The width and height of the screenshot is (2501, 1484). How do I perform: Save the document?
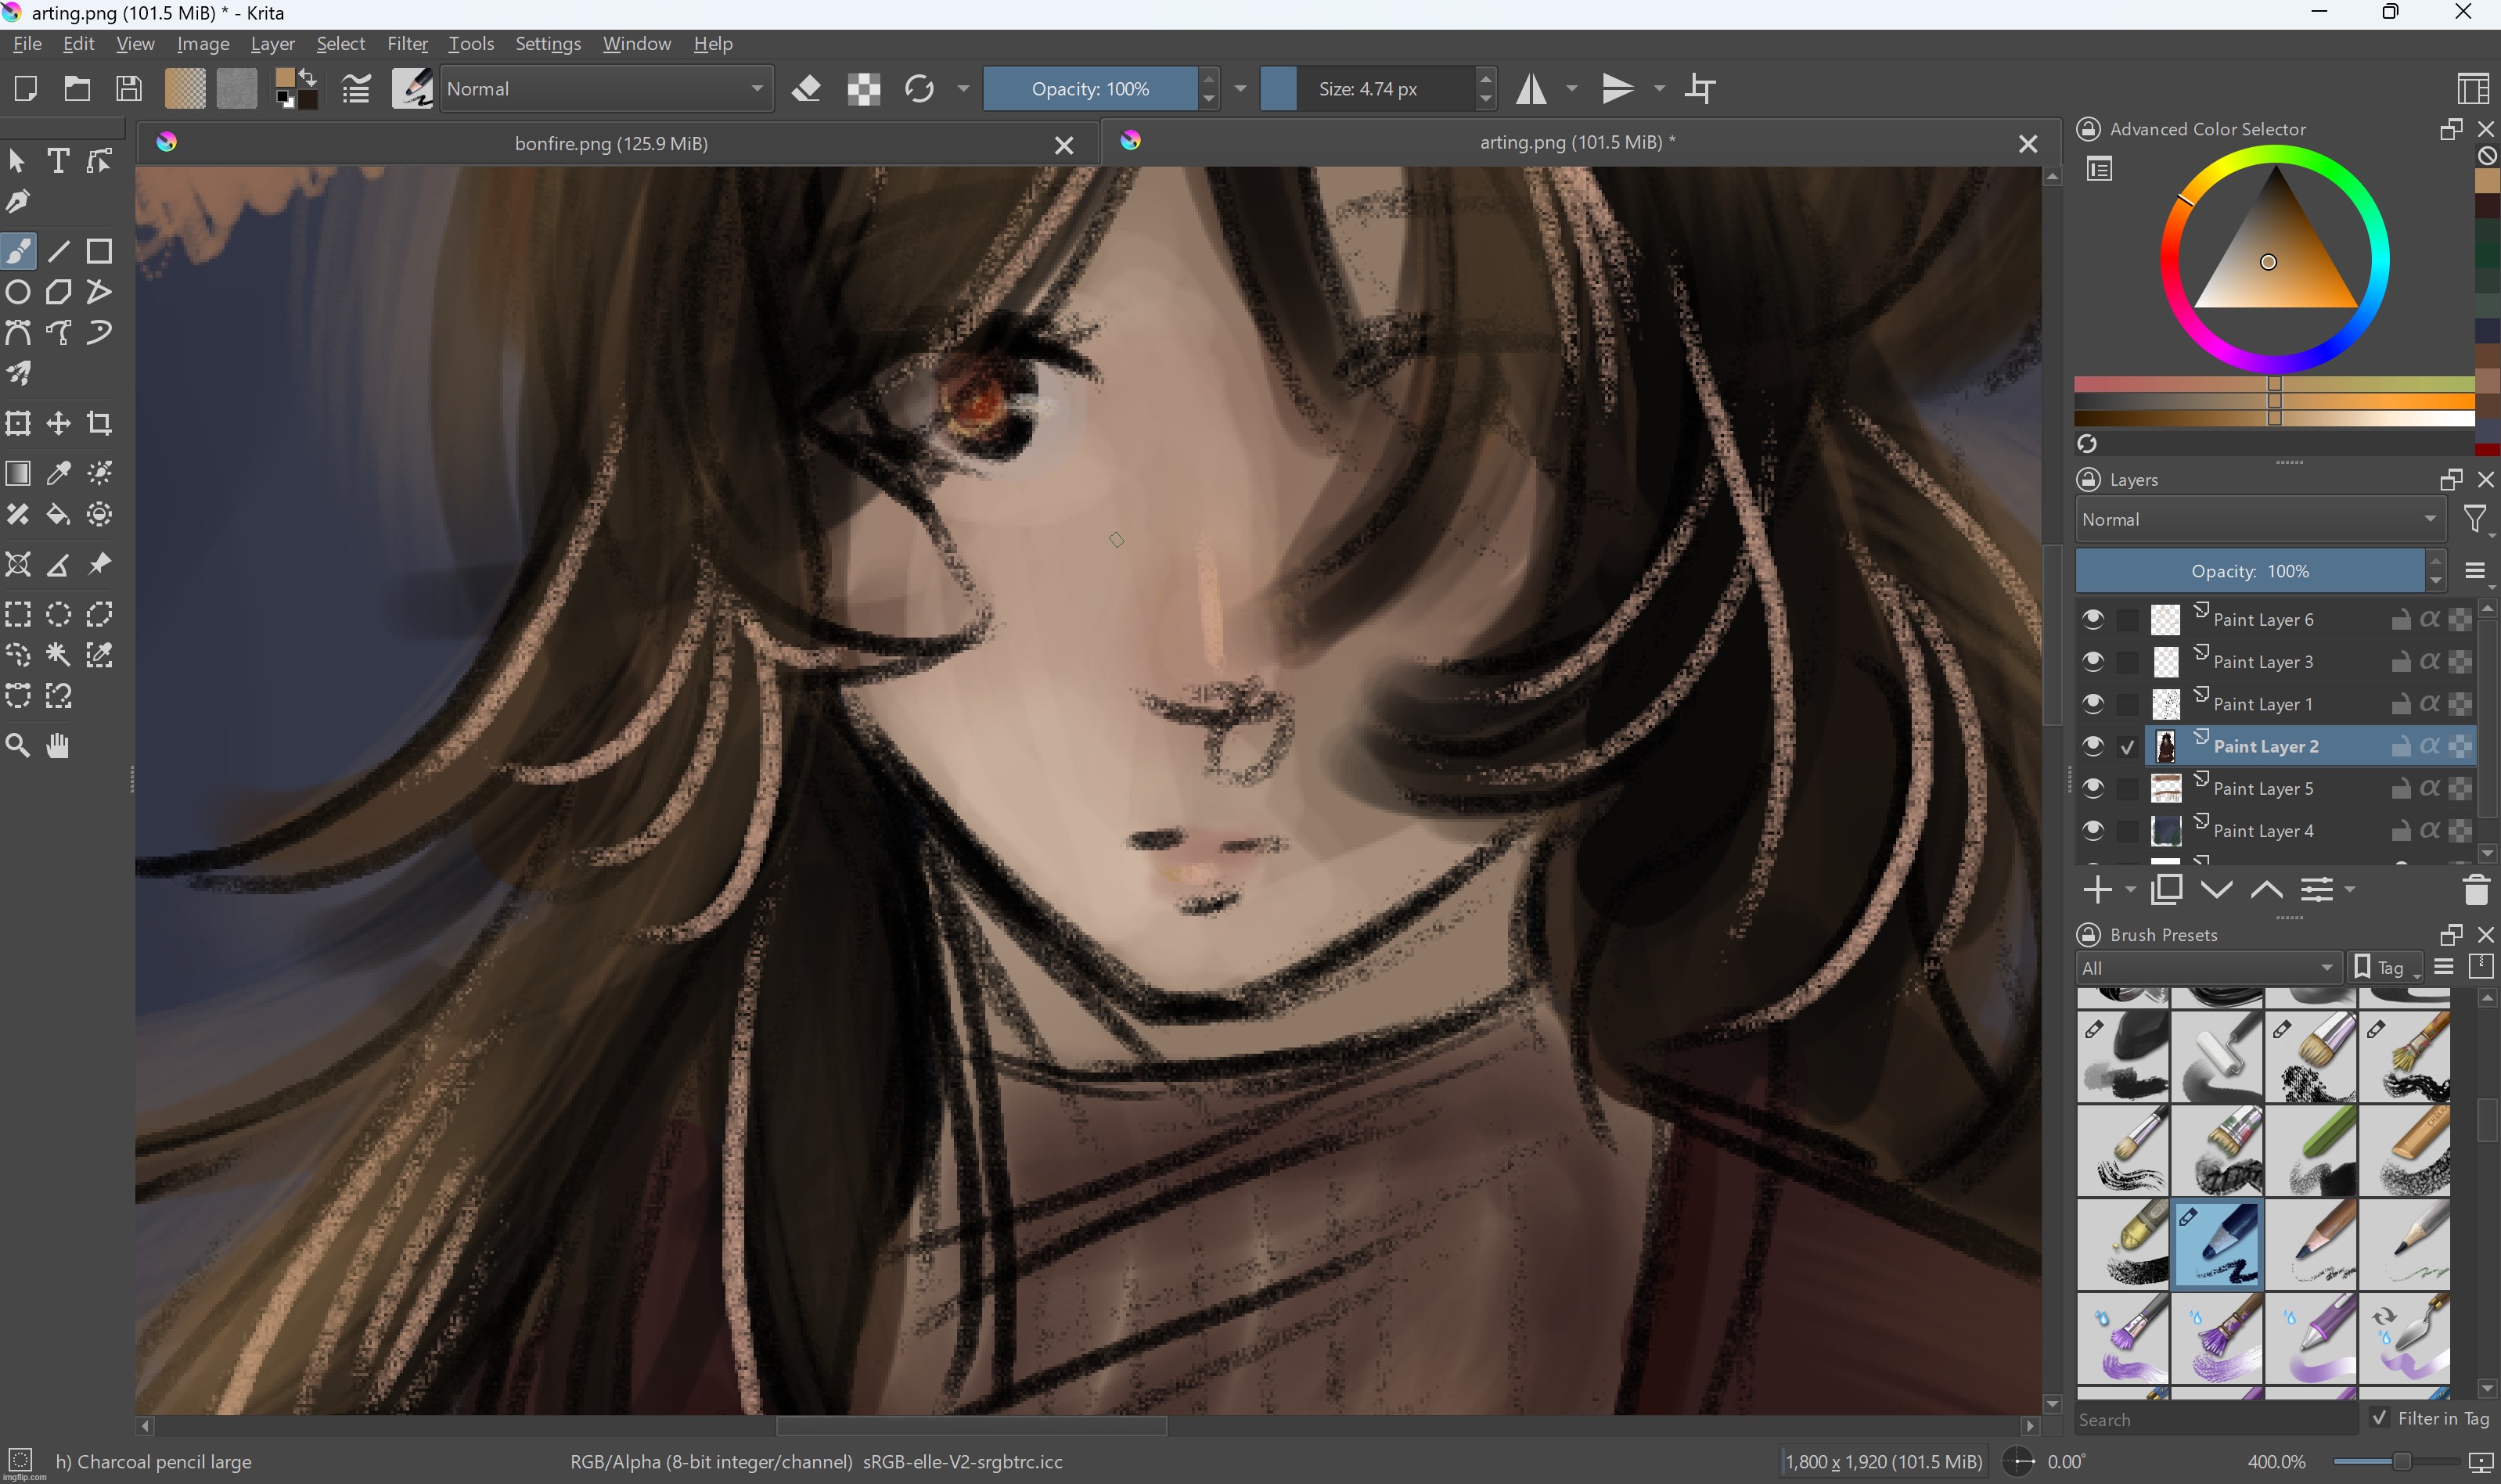tap(129, 89)
